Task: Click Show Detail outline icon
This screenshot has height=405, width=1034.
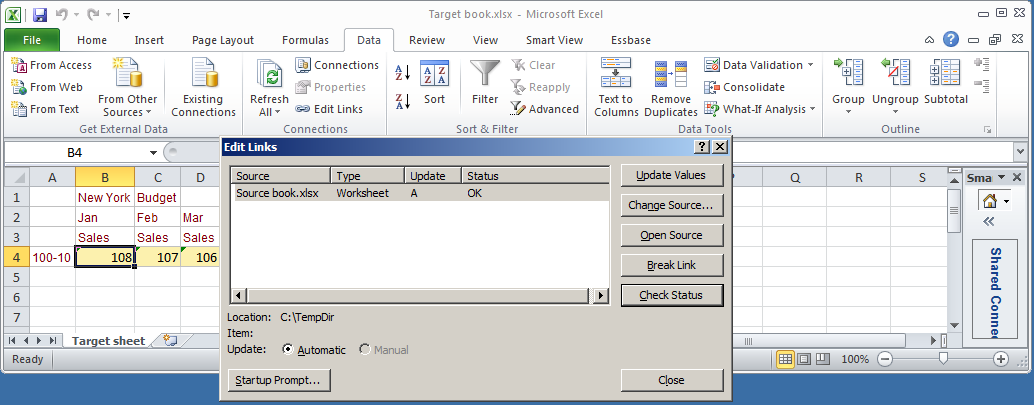Action: [x=983, y=65]
